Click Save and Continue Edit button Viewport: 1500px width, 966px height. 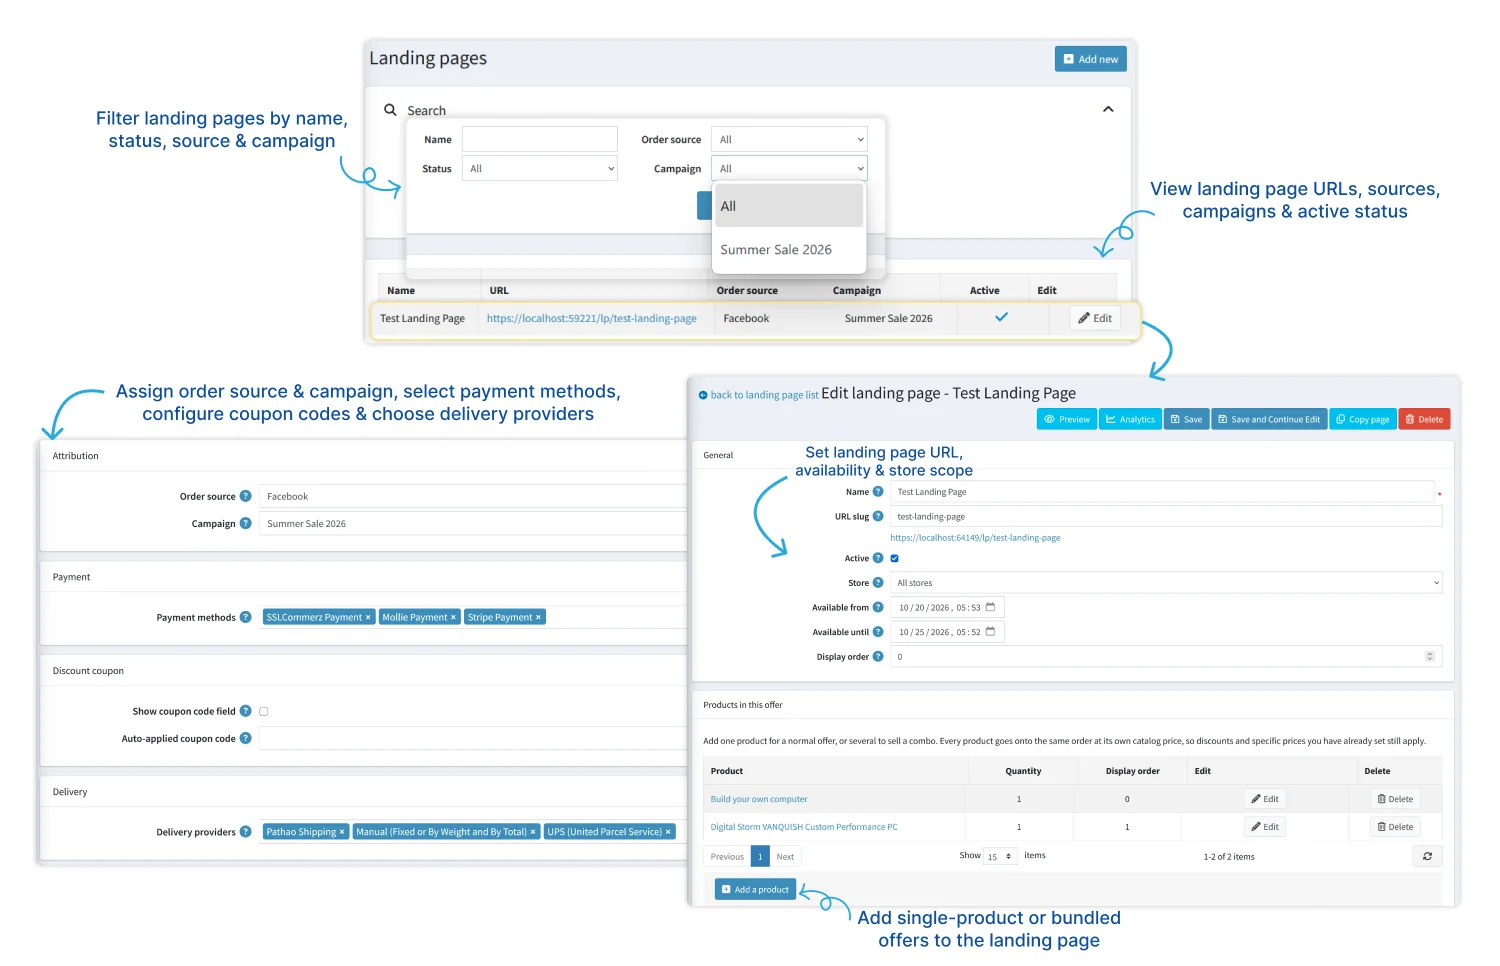pos(1269,419)
